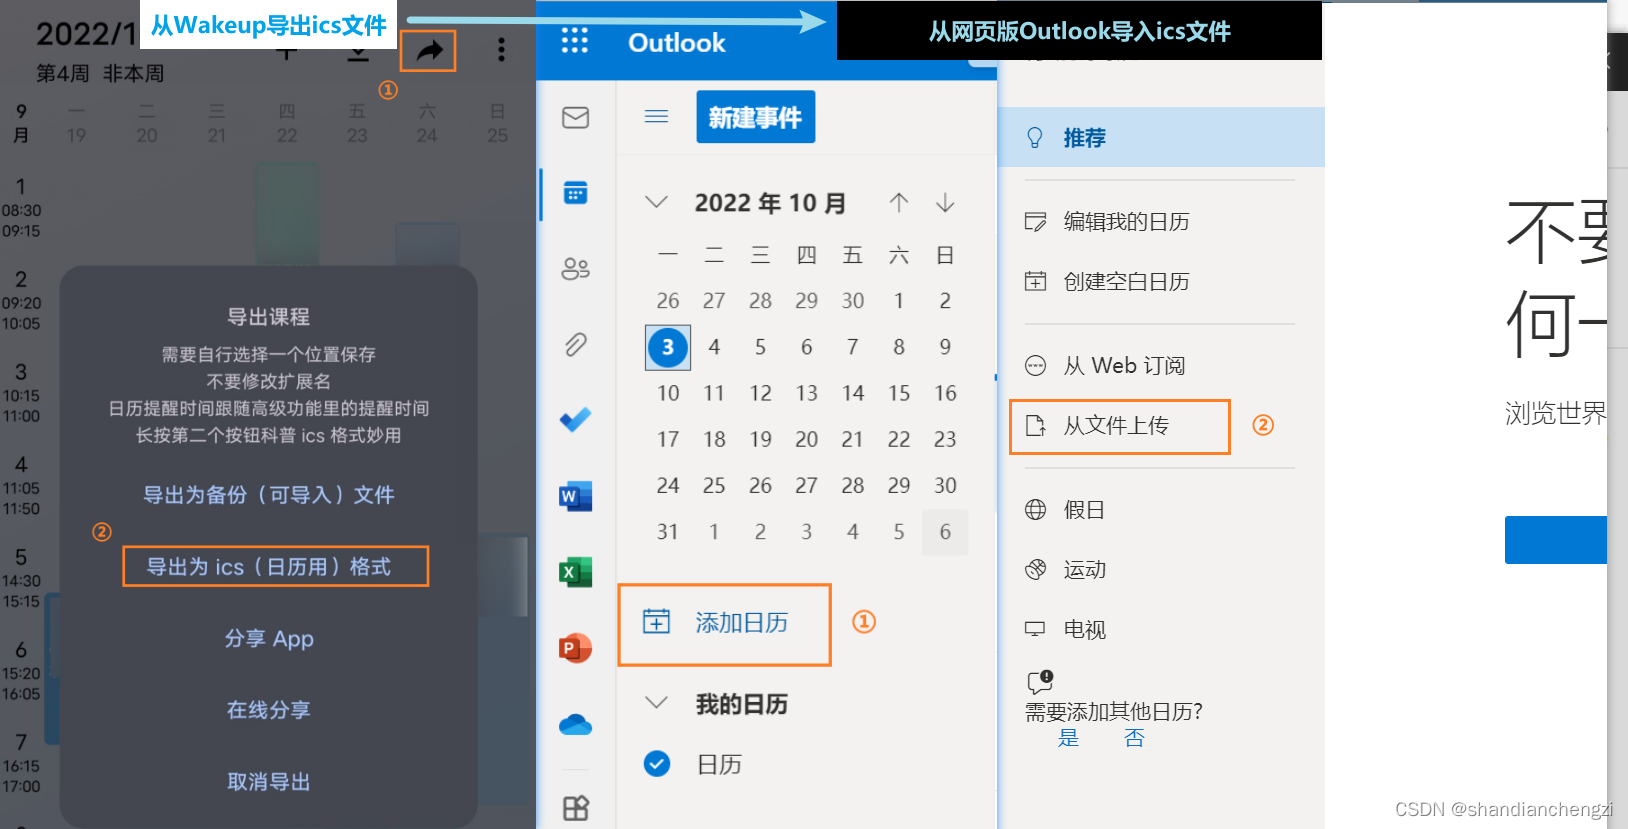Tap 取消导出 to cancel export
1628x829 pixels.
click(269, 782)
